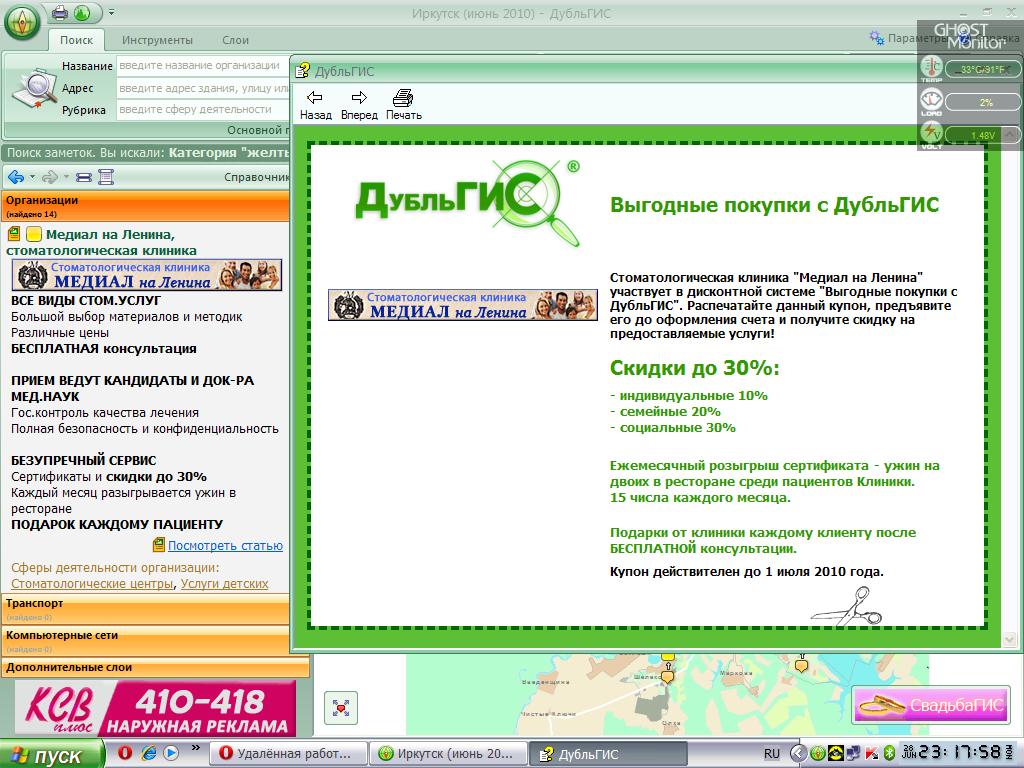Image resolution: width=1024 pixels, height=768 pixels.
Task: Click the magnifier search icon beside Название
Action: click(x=34, y=88)
